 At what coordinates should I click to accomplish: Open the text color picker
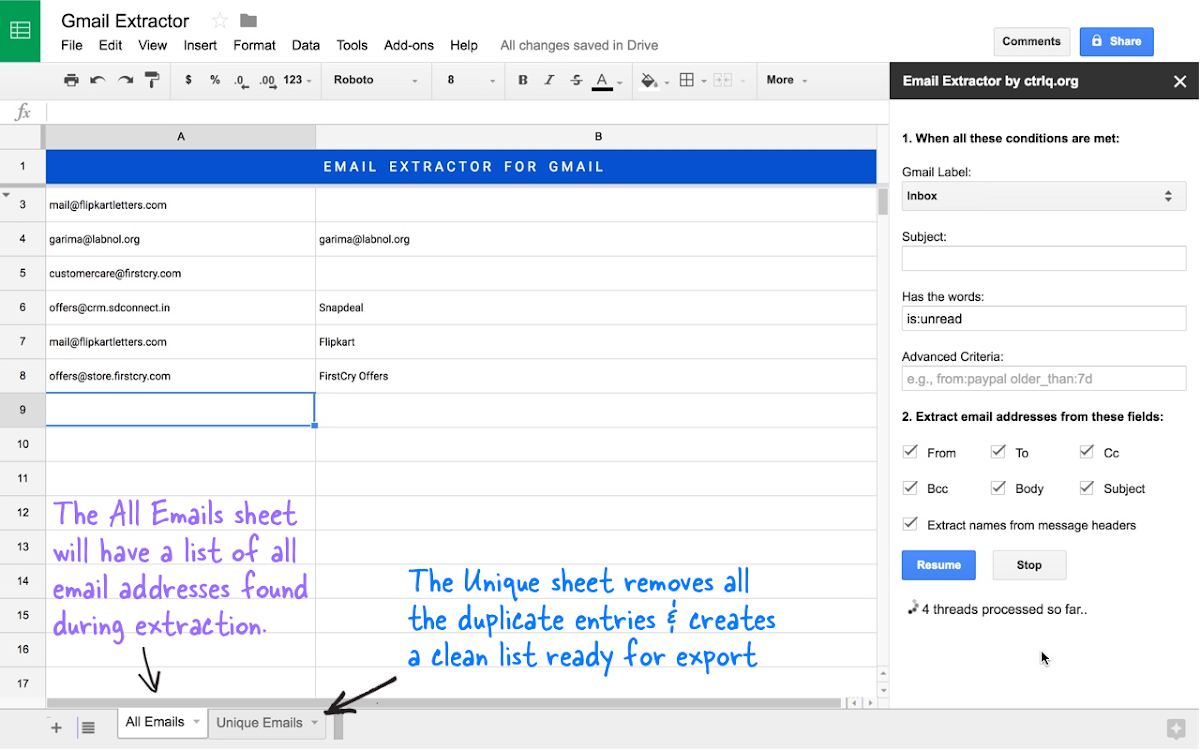(x=602, y=80)
